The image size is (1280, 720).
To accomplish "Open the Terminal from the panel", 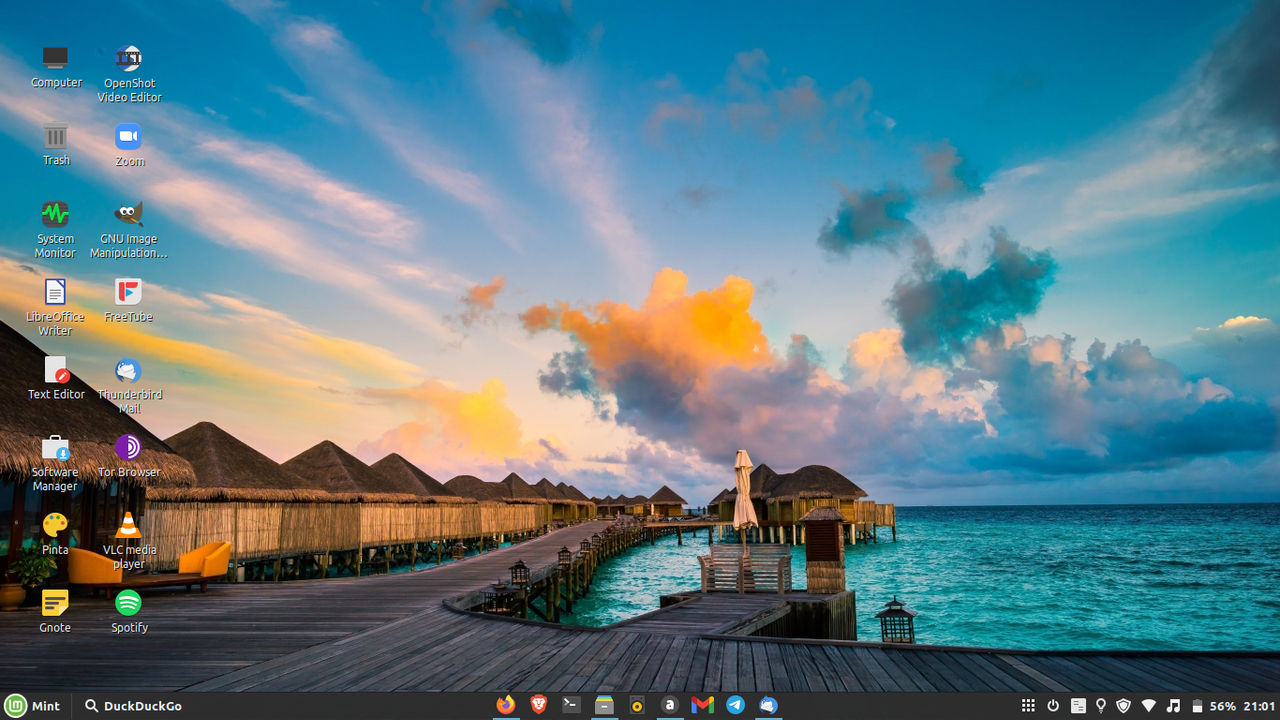I will point(571,705).
